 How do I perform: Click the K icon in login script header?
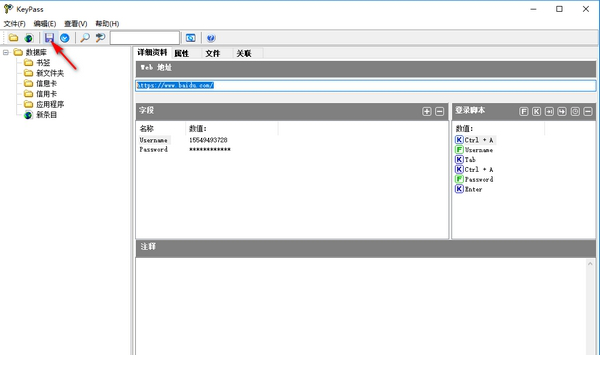pyautogui.click(x=536, y=111)
